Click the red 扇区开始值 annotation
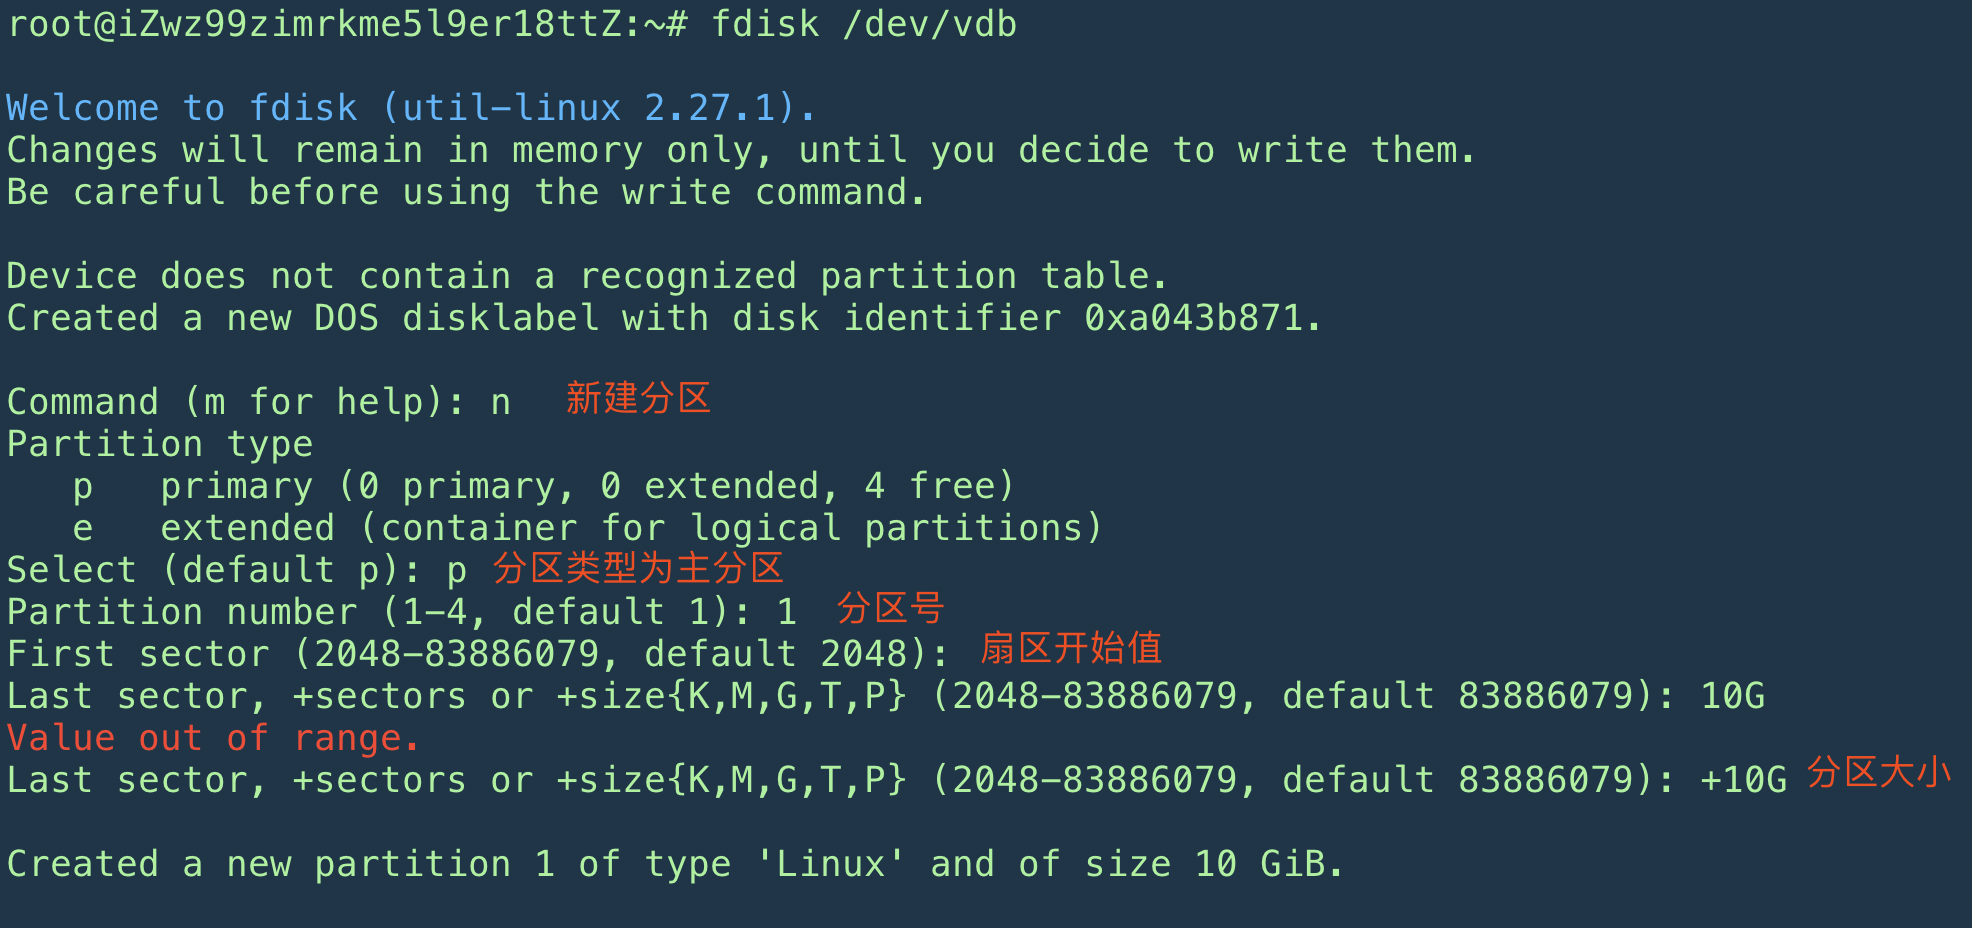 coord(1070,648)
